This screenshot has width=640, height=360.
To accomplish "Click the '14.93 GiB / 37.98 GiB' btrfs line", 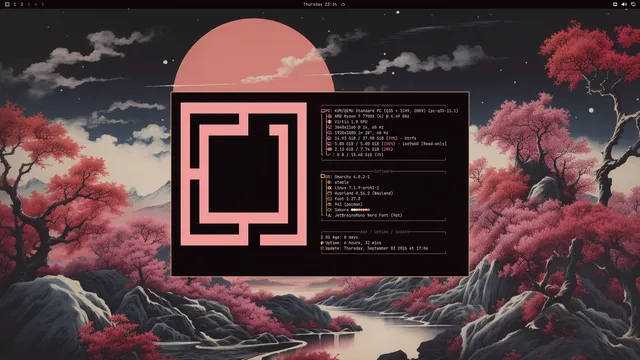I will 376,138.
